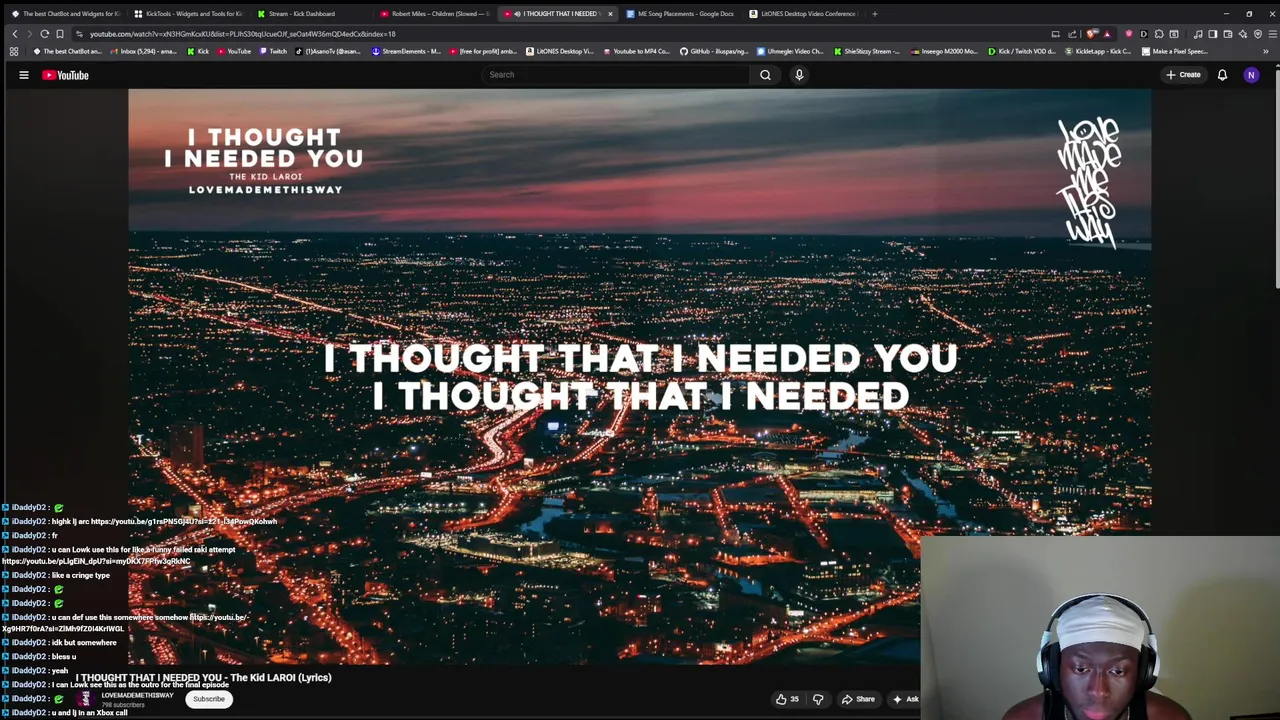Click the Share button under the video

coord(858,699)
